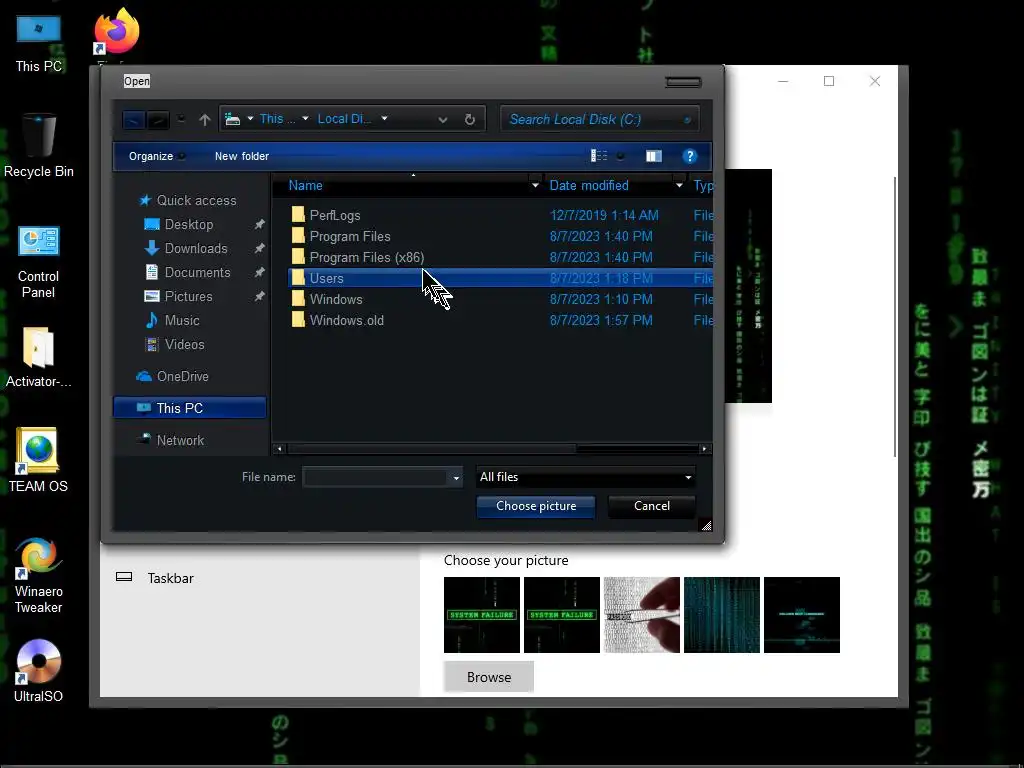Expand Local Disk breadcrumb dropdown arrow
Viewport: 1024px width, 768px height.
(385, 119)
